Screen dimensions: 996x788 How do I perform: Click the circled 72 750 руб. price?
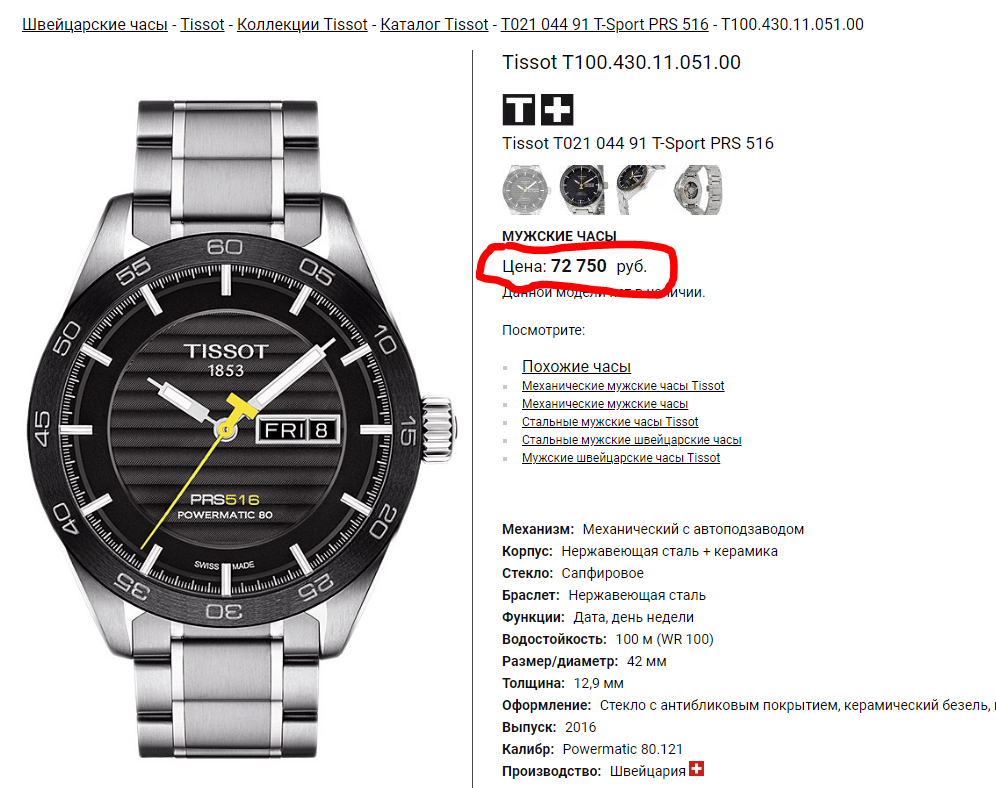coord(599,266)
